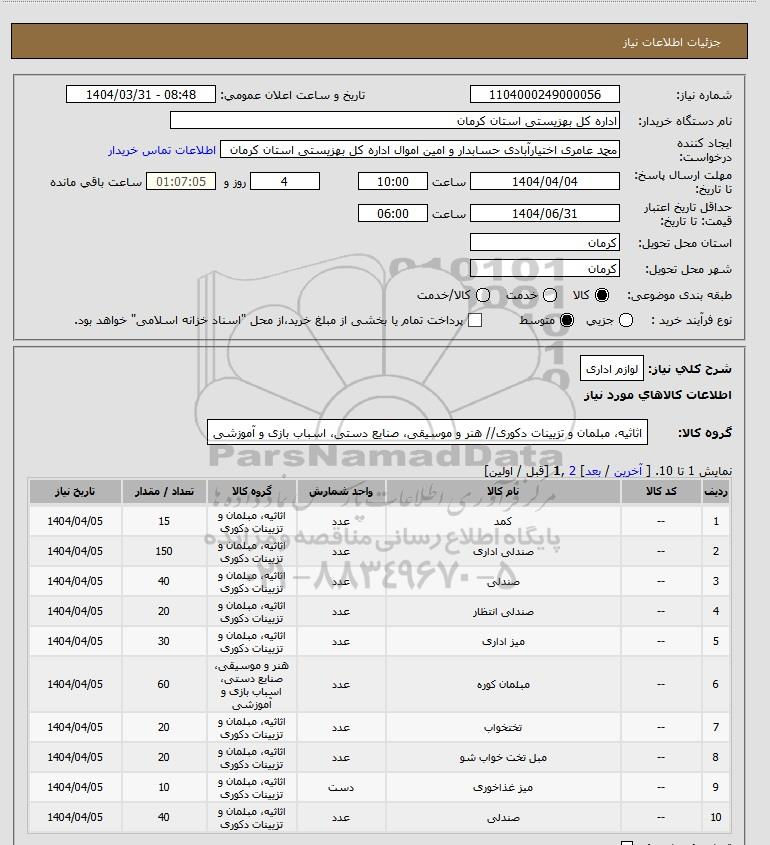Select the تختخواب item name
The width and height of the screenshot is (770, 845).
(x=503, y=728)
